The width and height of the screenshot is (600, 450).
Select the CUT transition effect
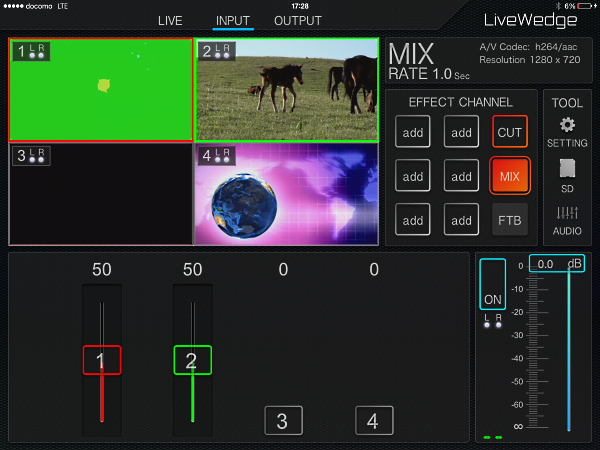pyautogui.click(x=510, y=132)
